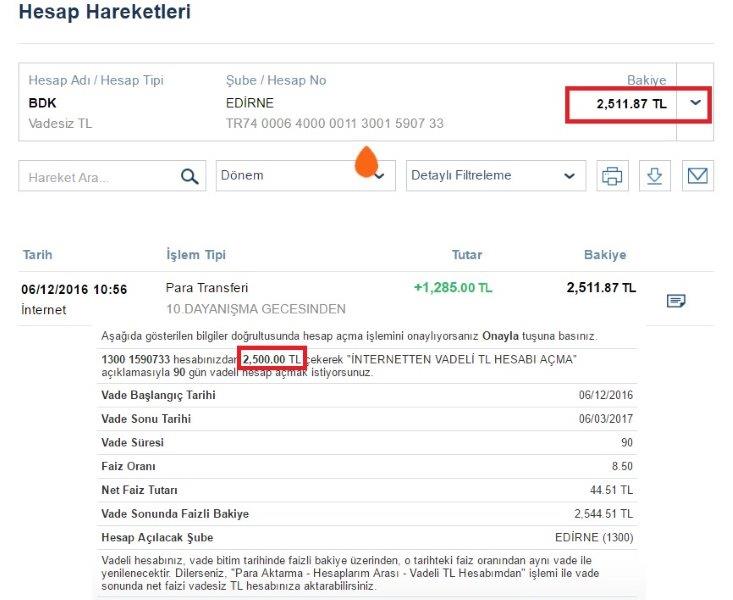Click the Vade Sonunda Faizli Bakiye row
The height and width of the screenshot is (600, 733).
[367, 514]
